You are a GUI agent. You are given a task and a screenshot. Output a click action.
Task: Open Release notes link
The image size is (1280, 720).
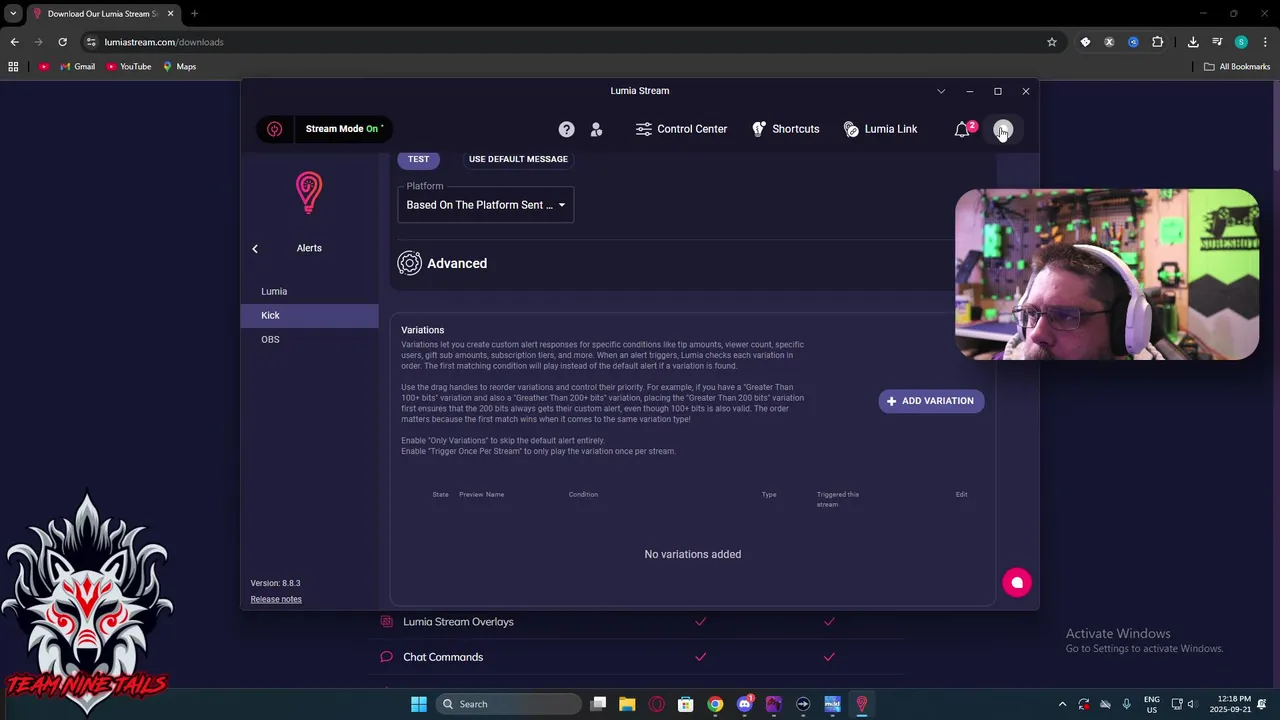click(276, 599)
